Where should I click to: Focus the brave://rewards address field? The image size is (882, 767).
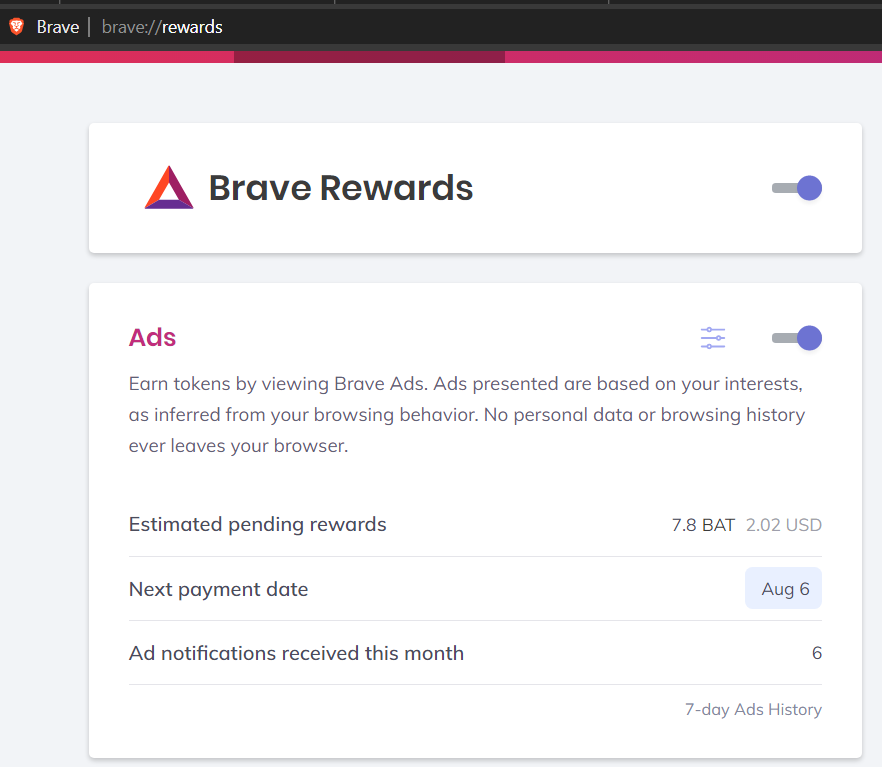coord(300,27)
